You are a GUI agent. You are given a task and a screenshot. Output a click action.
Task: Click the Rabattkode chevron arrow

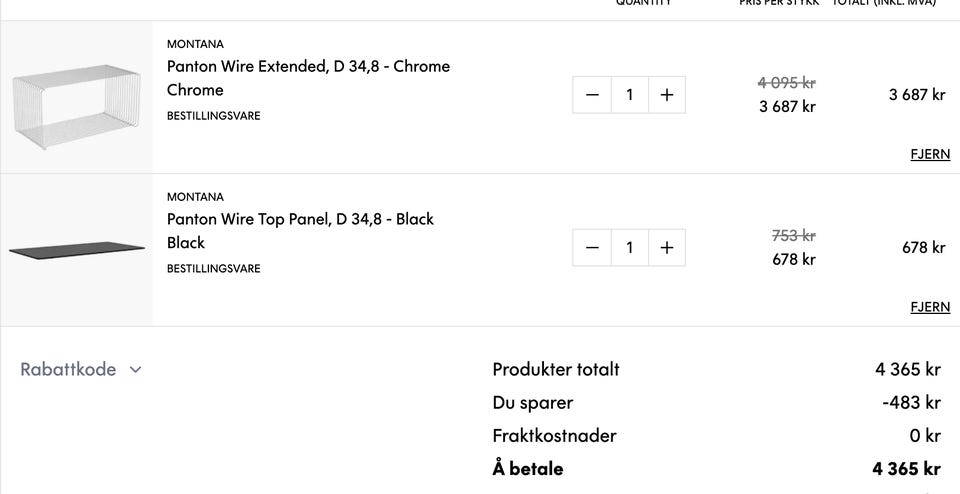pyautogui.click(x=136, y=370)
